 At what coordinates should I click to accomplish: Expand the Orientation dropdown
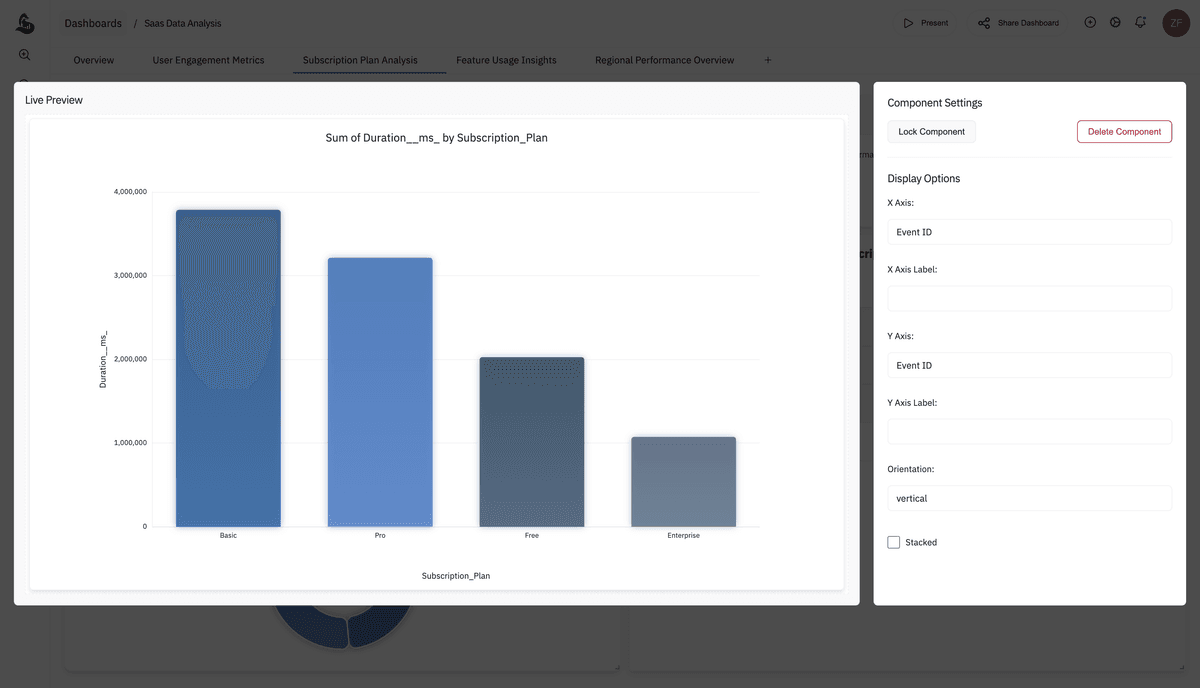coord(1029,498)
